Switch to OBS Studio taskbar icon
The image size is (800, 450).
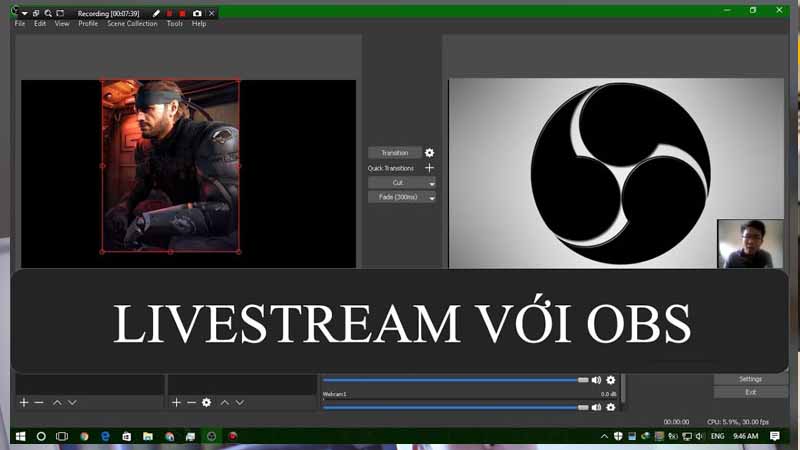(x=211, y=436)
